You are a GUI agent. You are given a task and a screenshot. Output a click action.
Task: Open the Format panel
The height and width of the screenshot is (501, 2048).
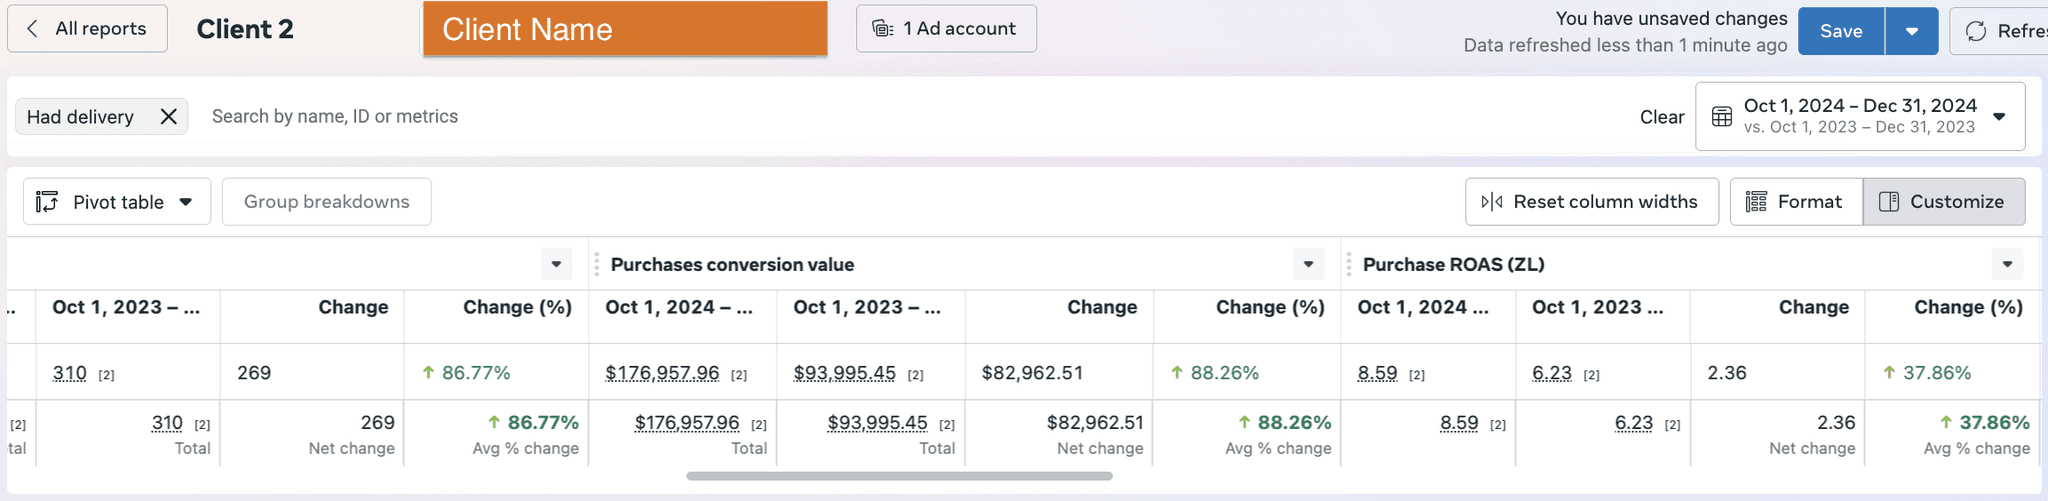(x=1796, y=202)
